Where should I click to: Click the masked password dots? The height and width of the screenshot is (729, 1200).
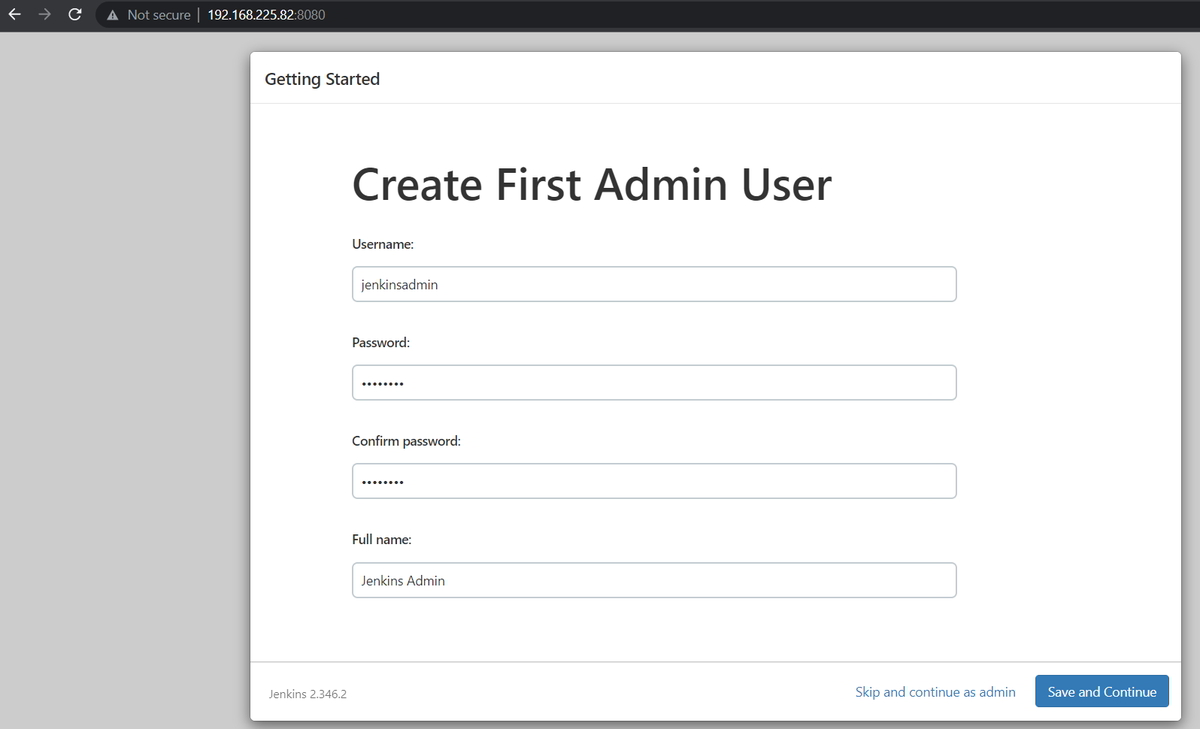[x=380, y=382]
